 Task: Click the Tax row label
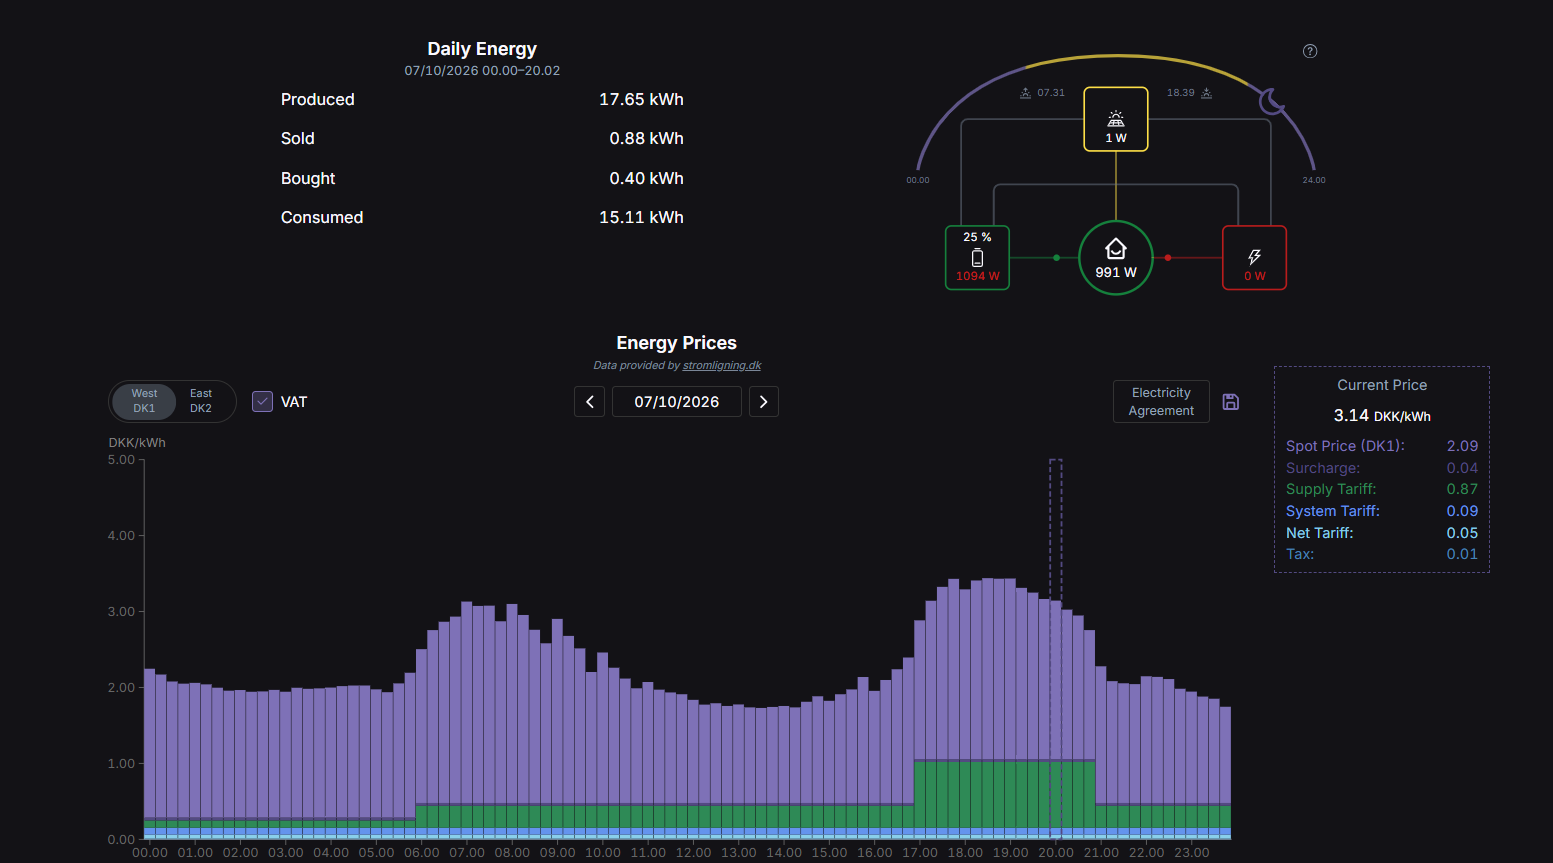coord(1300,554)
